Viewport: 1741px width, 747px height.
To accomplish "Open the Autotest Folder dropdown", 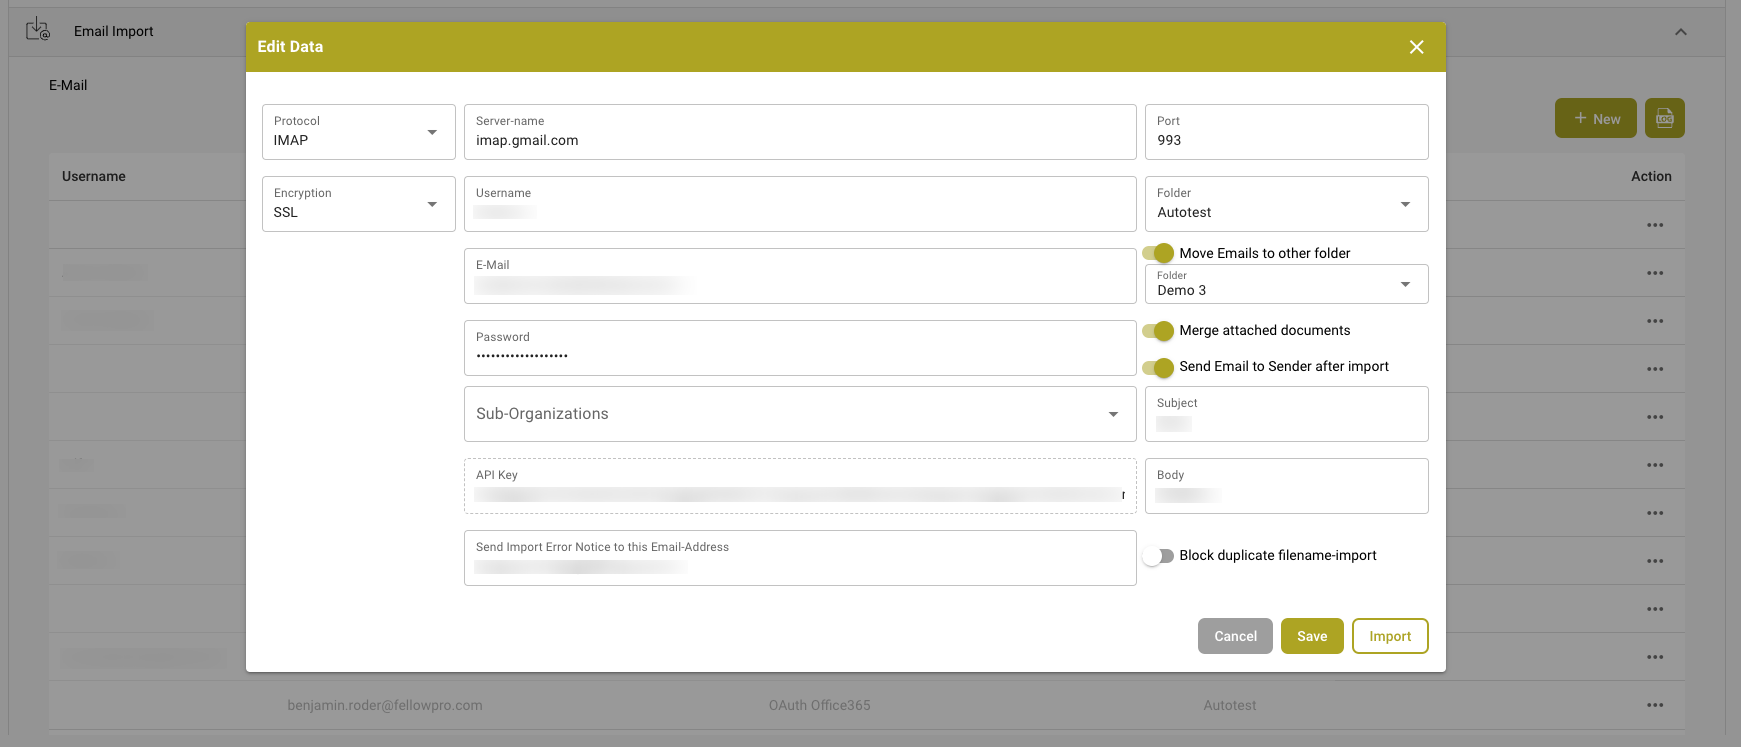I will click(x=1285, y=204).
